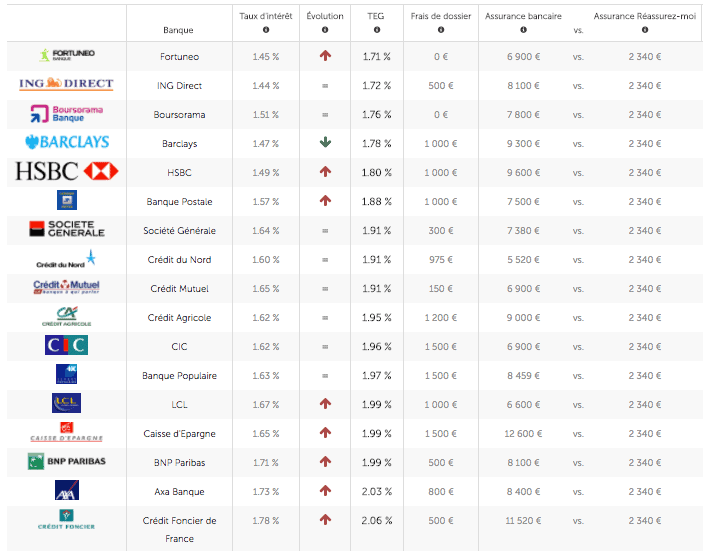Click the ING Direct logo
The image size is (703, 551).
click(66, 84)
